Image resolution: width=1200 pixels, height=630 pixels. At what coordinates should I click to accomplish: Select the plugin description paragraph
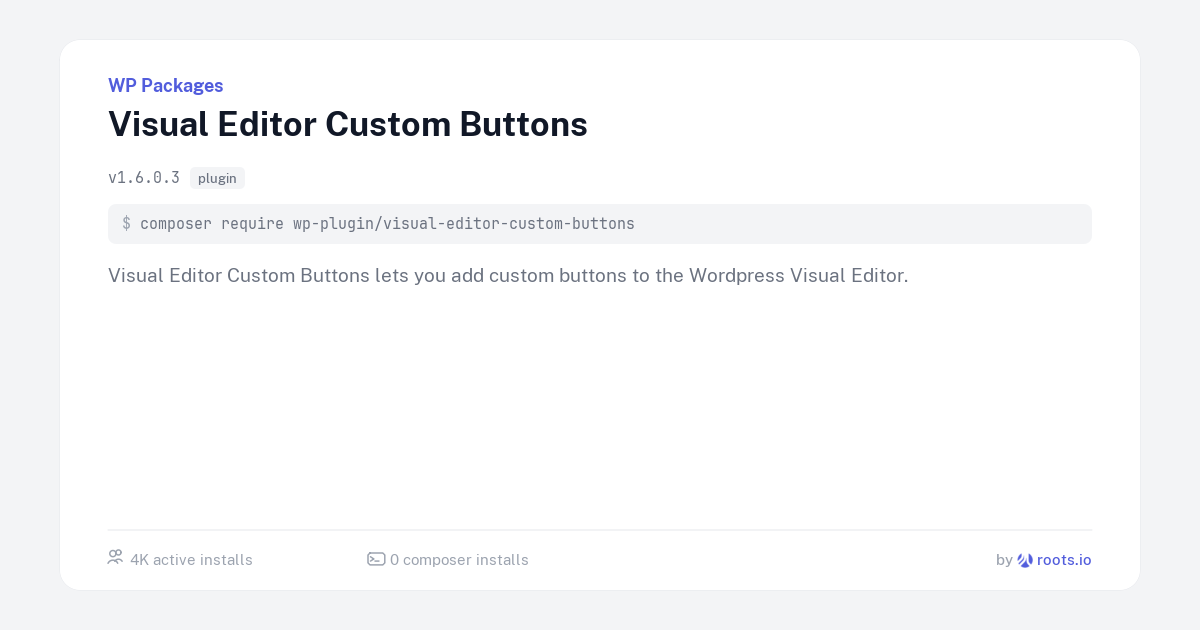508,275
